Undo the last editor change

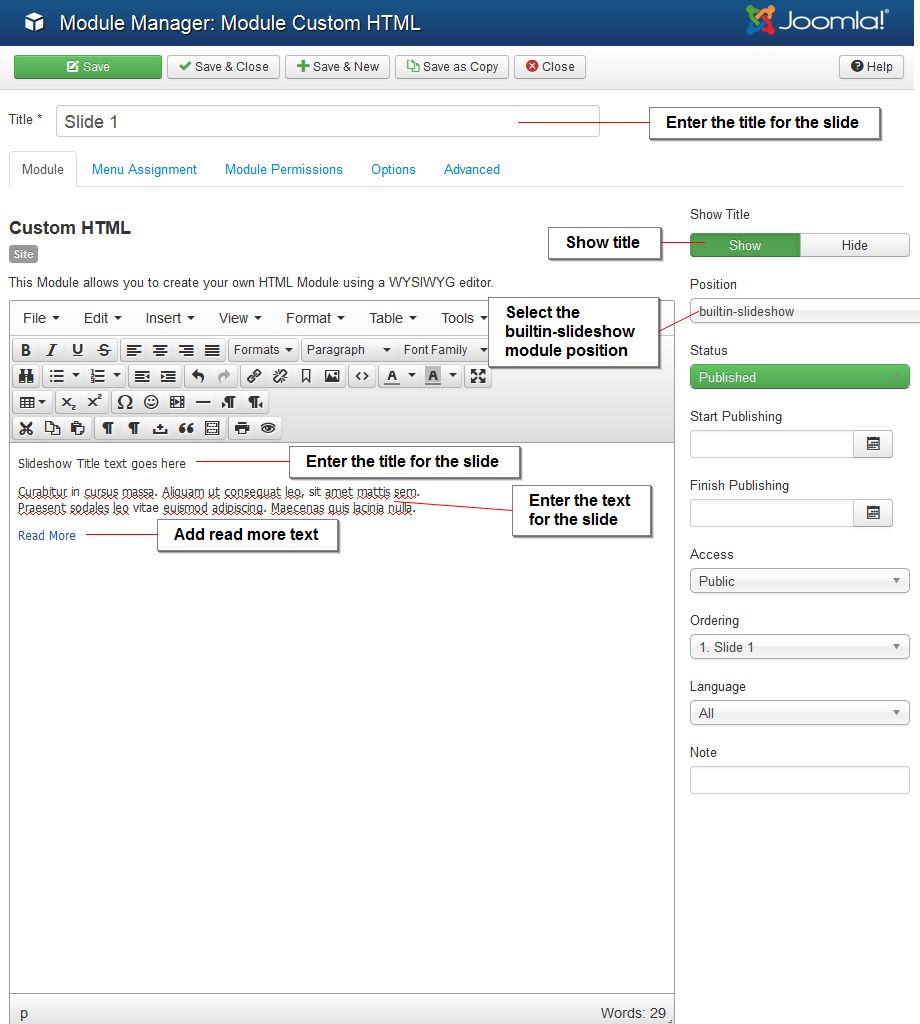pos(199,376)
